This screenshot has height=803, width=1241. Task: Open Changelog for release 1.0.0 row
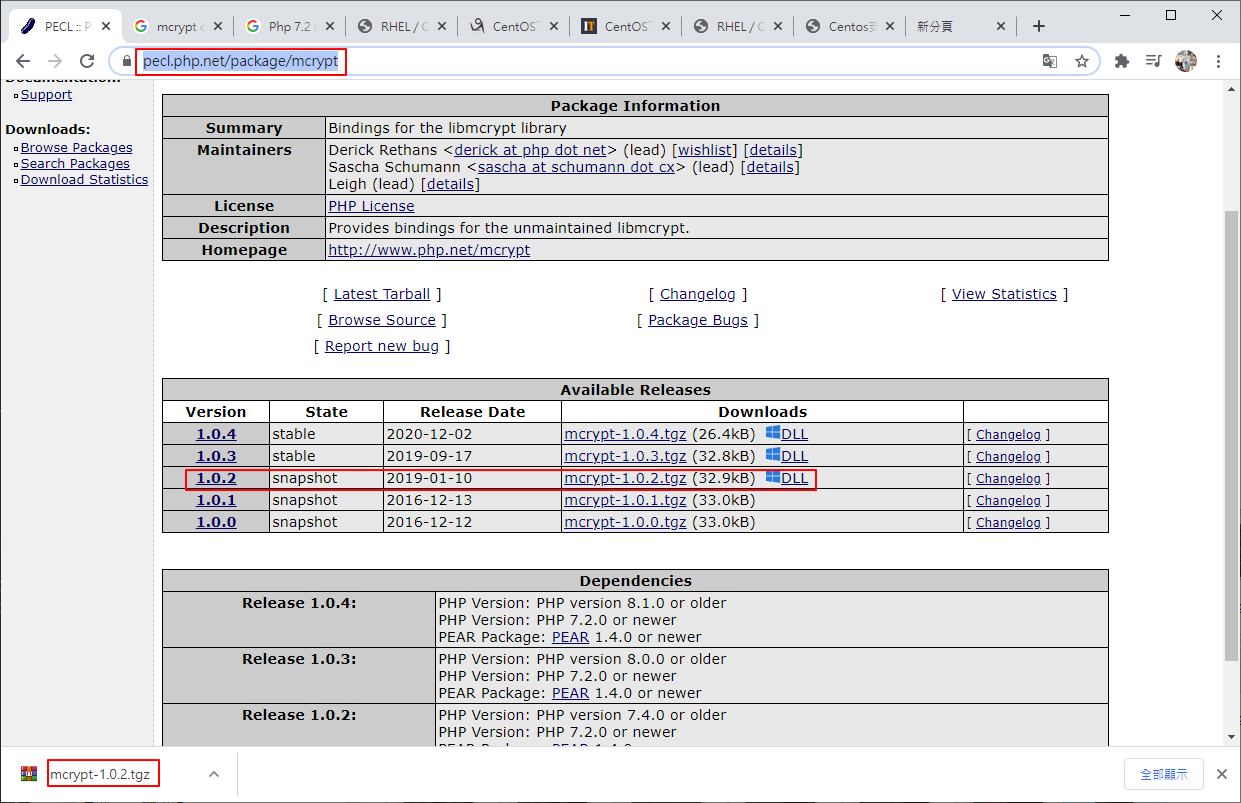coord(1008,523)
